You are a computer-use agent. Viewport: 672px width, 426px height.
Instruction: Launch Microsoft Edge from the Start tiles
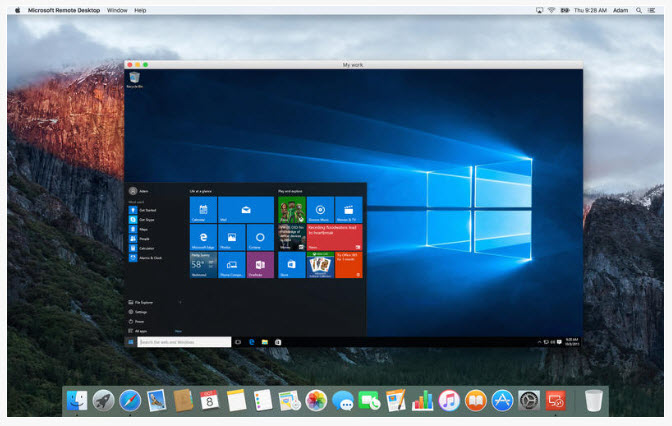[203, 237]
